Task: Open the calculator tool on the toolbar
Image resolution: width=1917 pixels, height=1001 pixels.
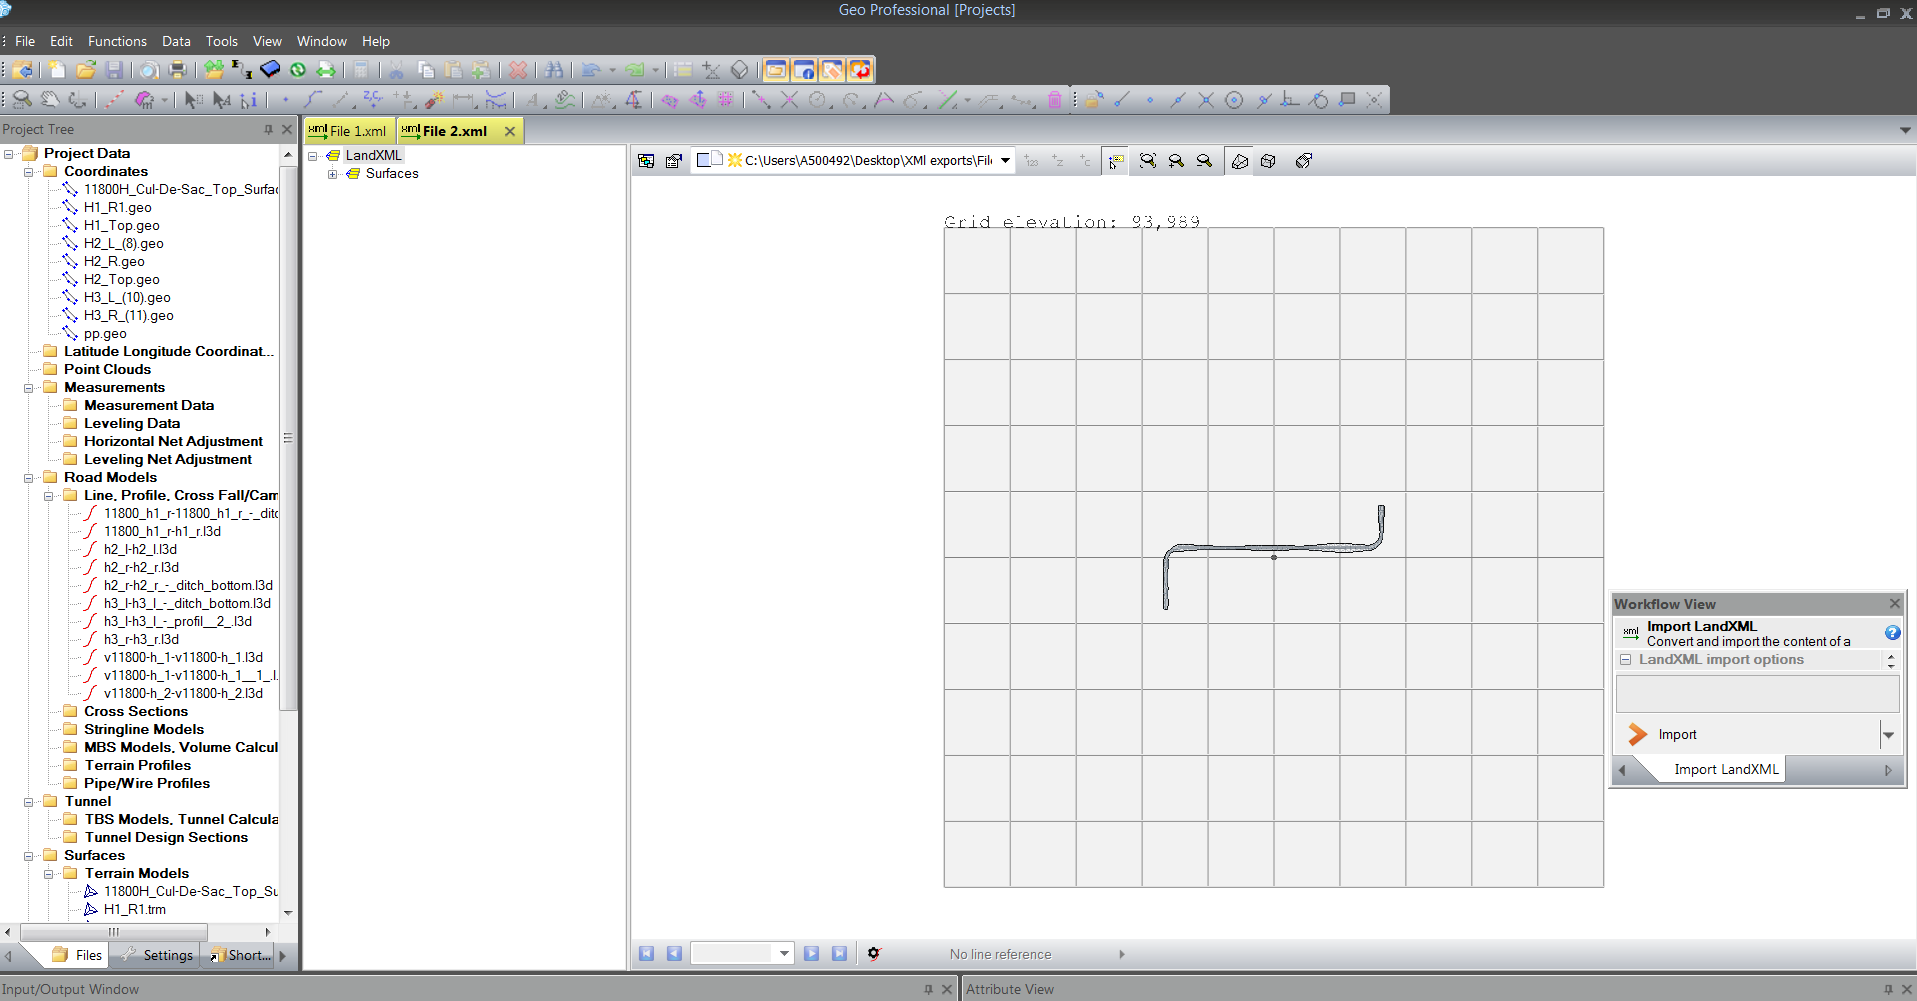Action: [360, 70]
